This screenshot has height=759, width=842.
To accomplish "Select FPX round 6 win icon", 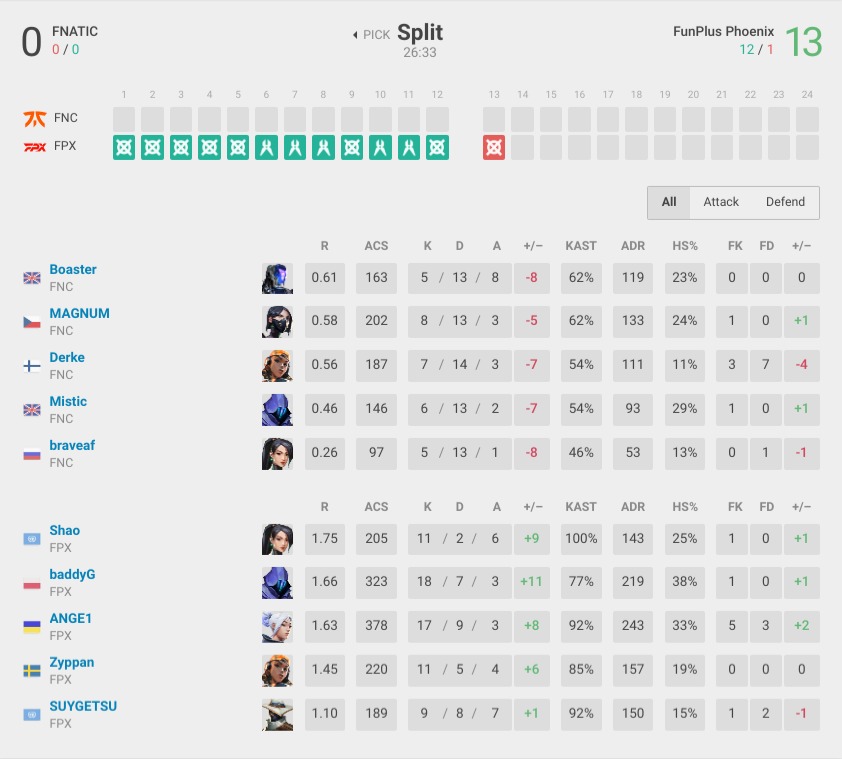I will [266, 147].
